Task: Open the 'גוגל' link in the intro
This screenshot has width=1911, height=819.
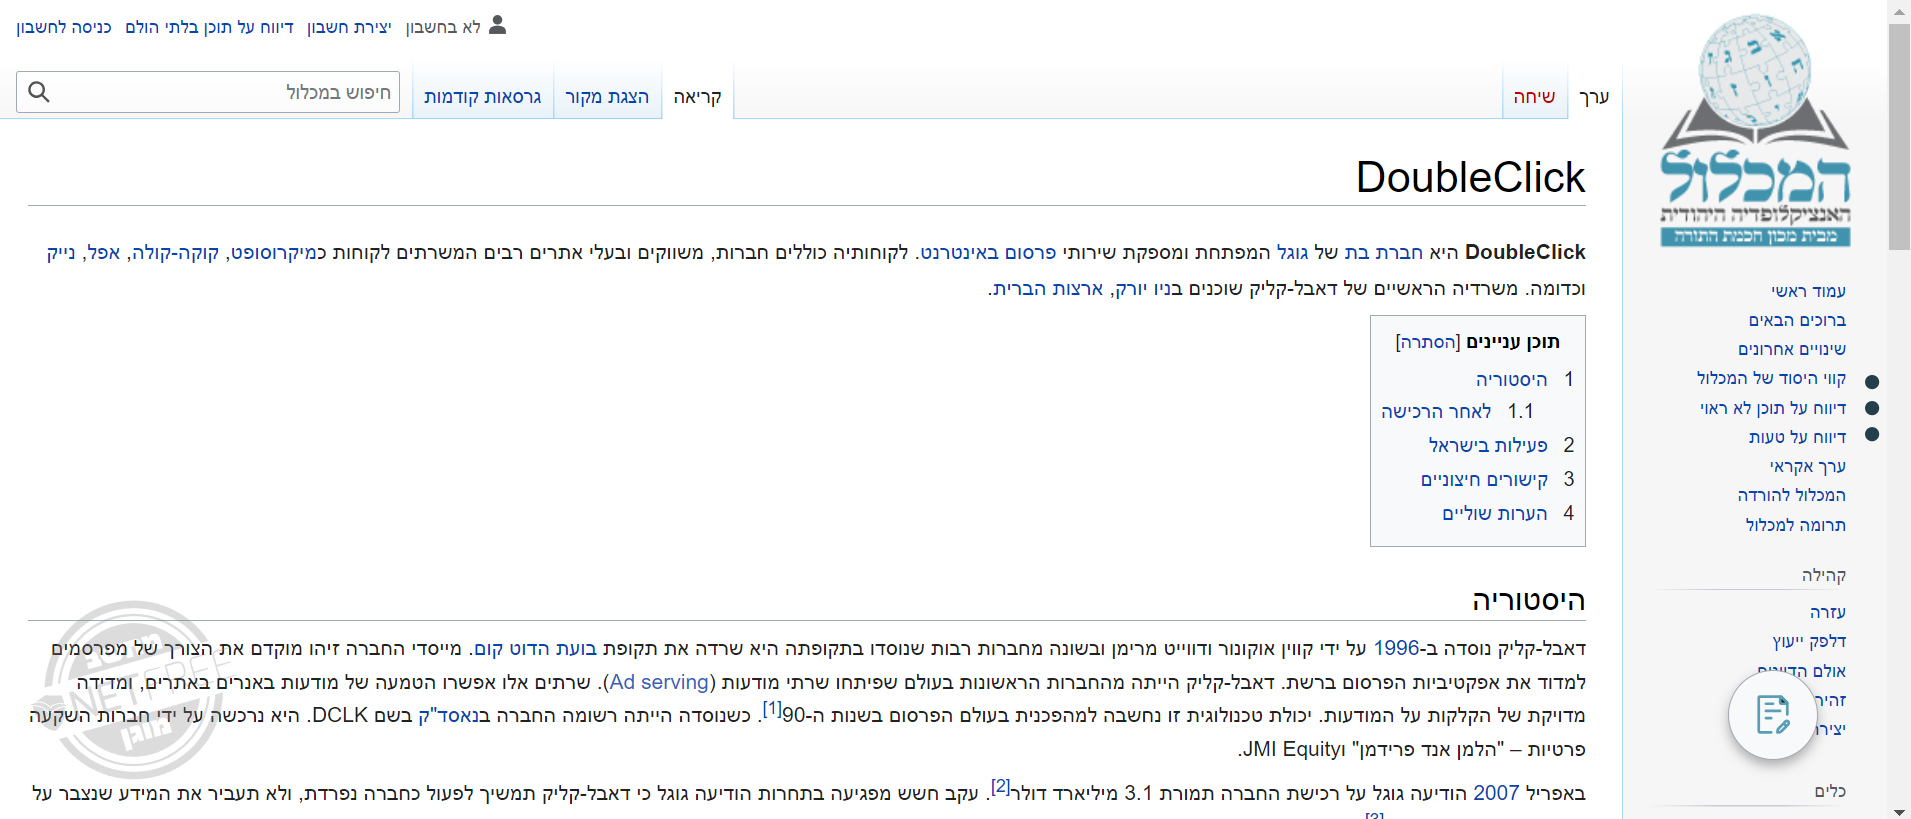Action: (1292, 253)
